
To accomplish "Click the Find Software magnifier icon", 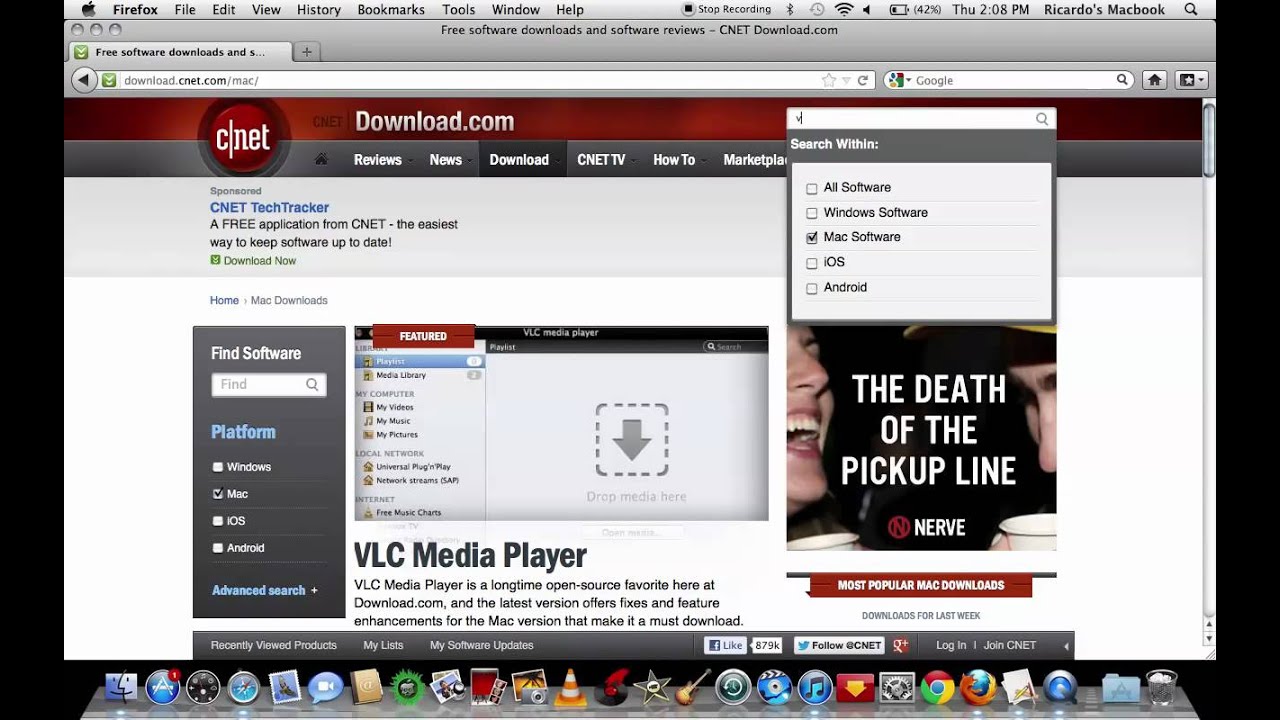I will (x=312, y=384).
